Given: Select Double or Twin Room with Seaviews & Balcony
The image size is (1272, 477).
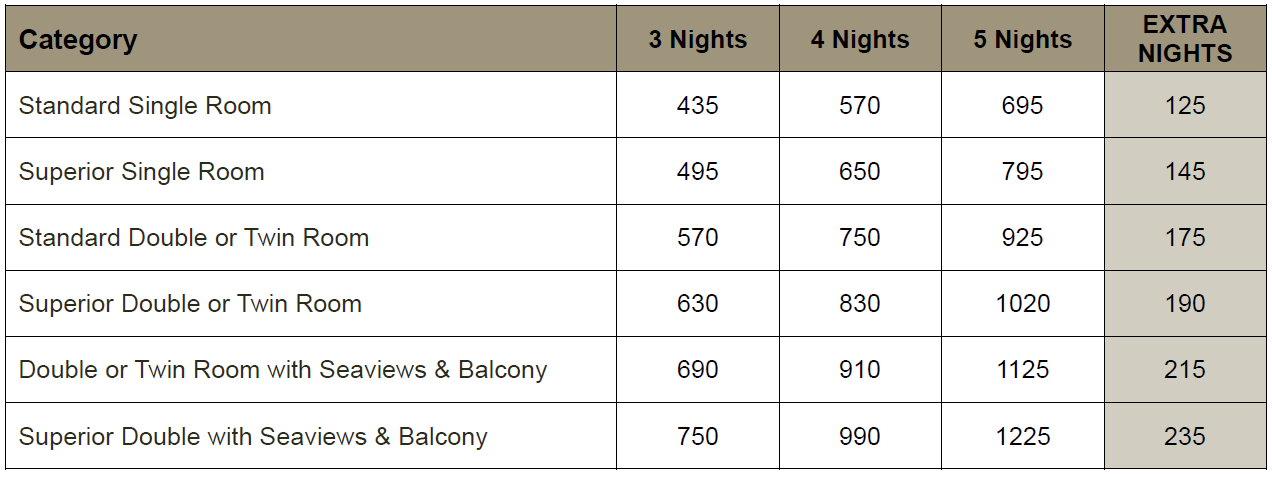Looking at the screenshot, I should coord(283,370).
